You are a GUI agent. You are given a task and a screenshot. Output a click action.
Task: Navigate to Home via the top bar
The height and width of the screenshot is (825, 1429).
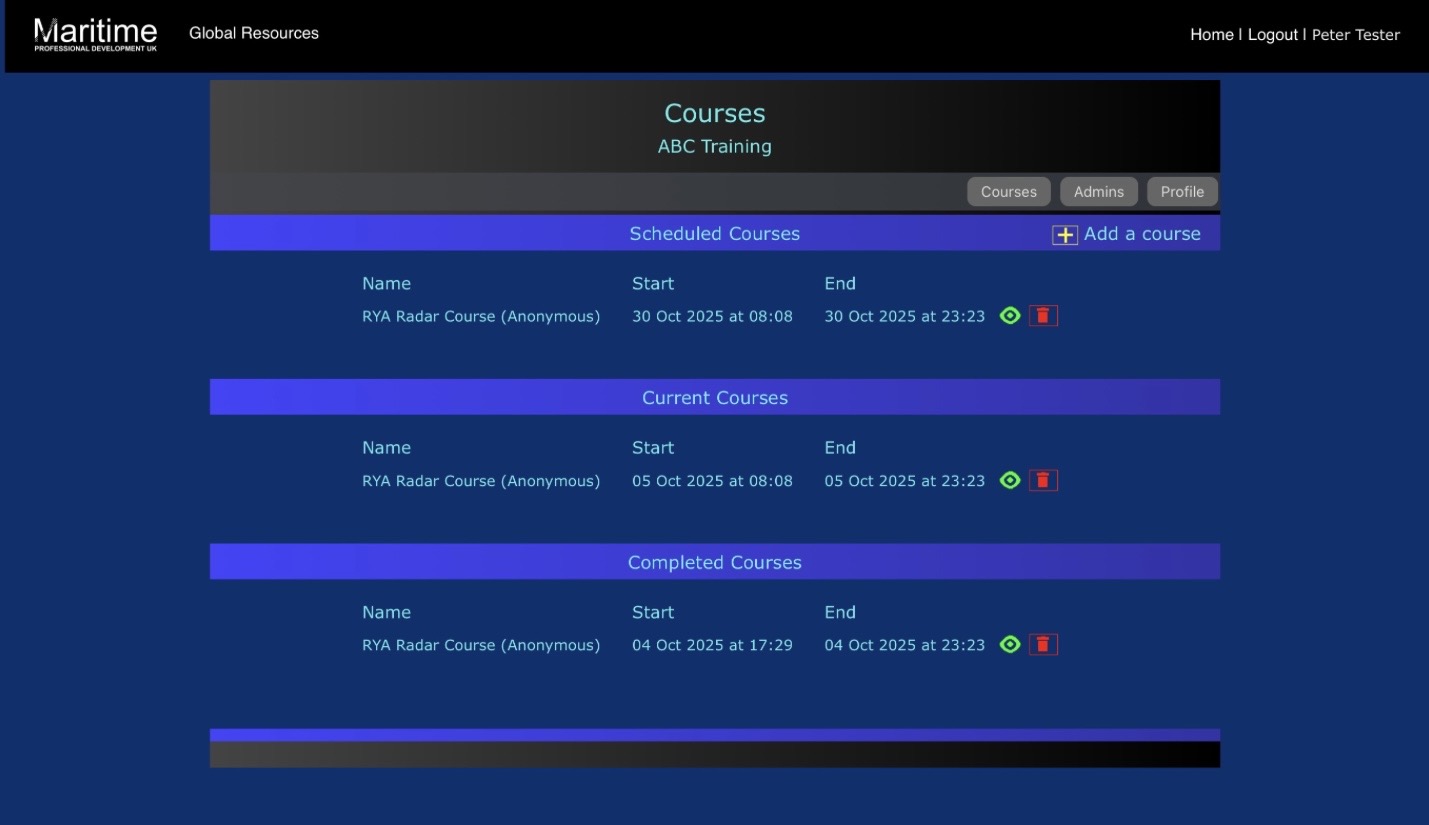tap(1211, 34)
